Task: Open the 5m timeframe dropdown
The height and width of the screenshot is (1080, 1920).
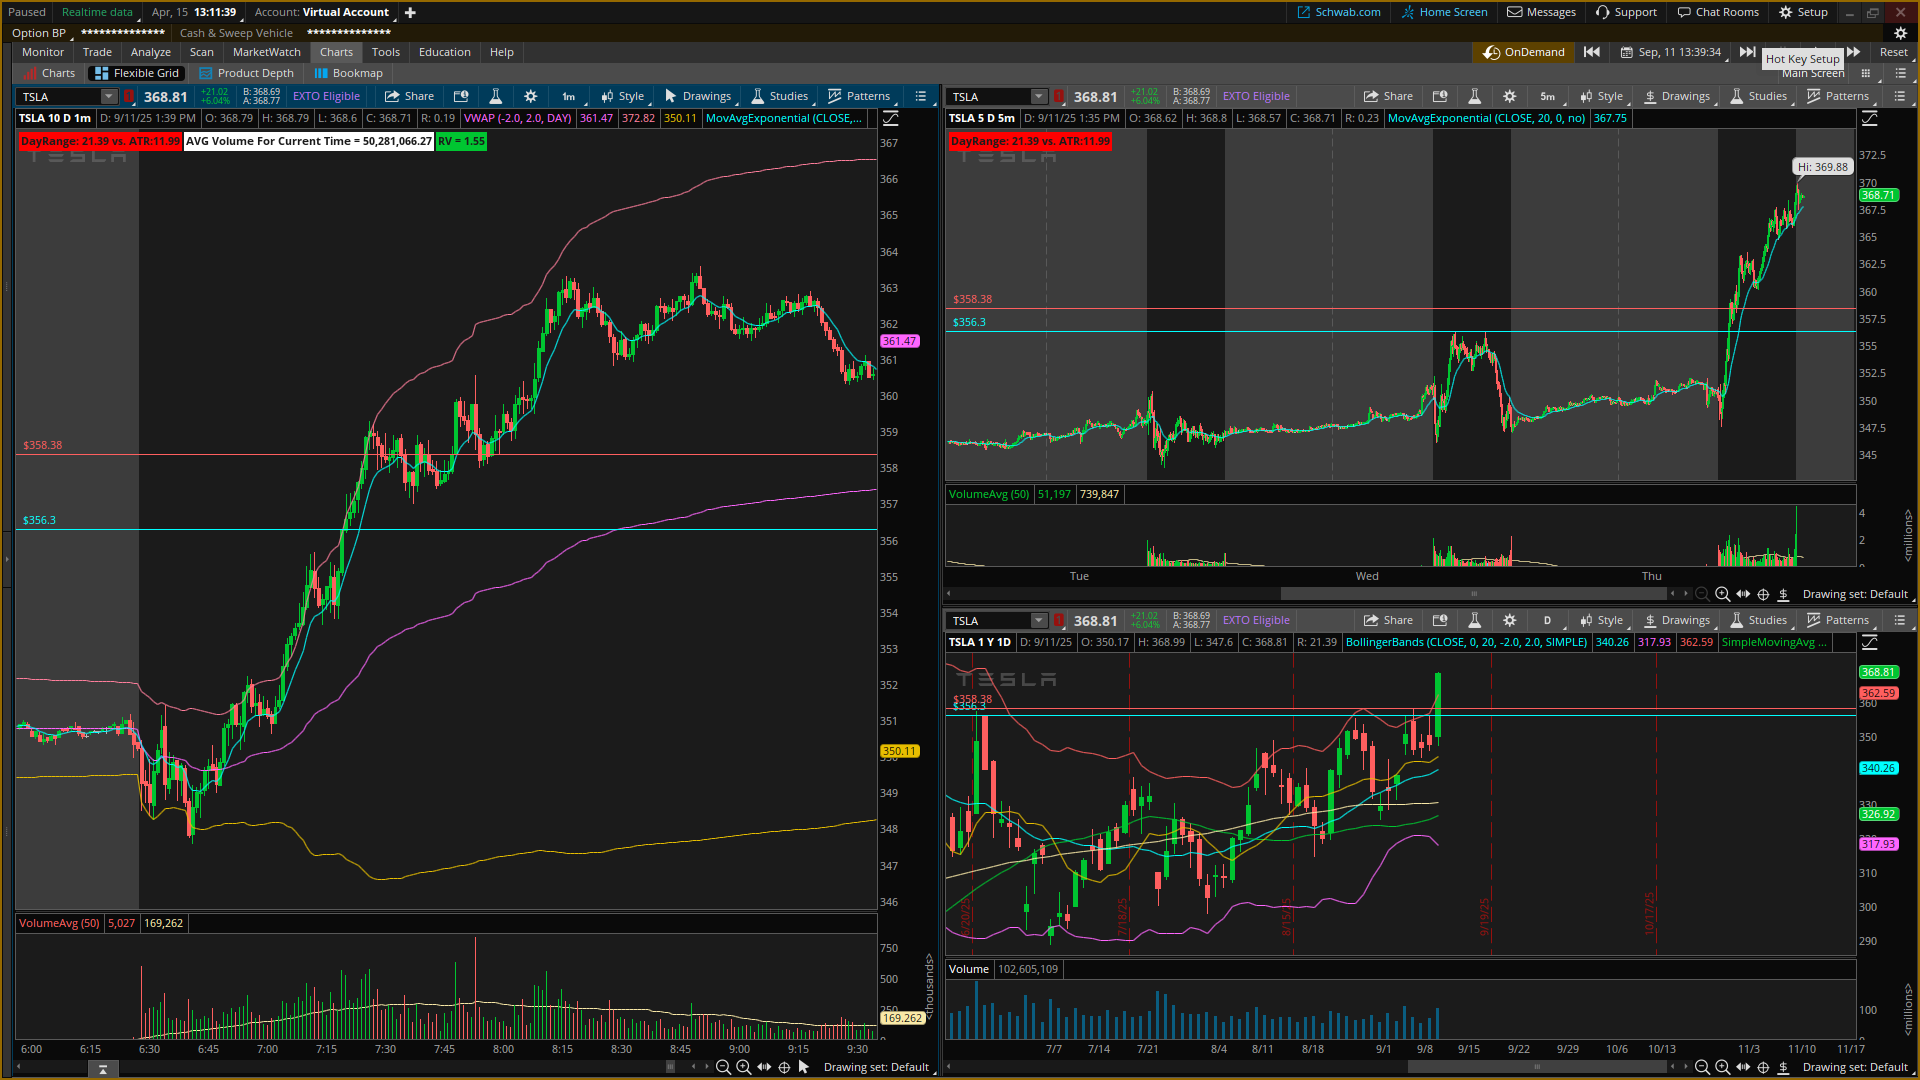Action: (1548, 97)
